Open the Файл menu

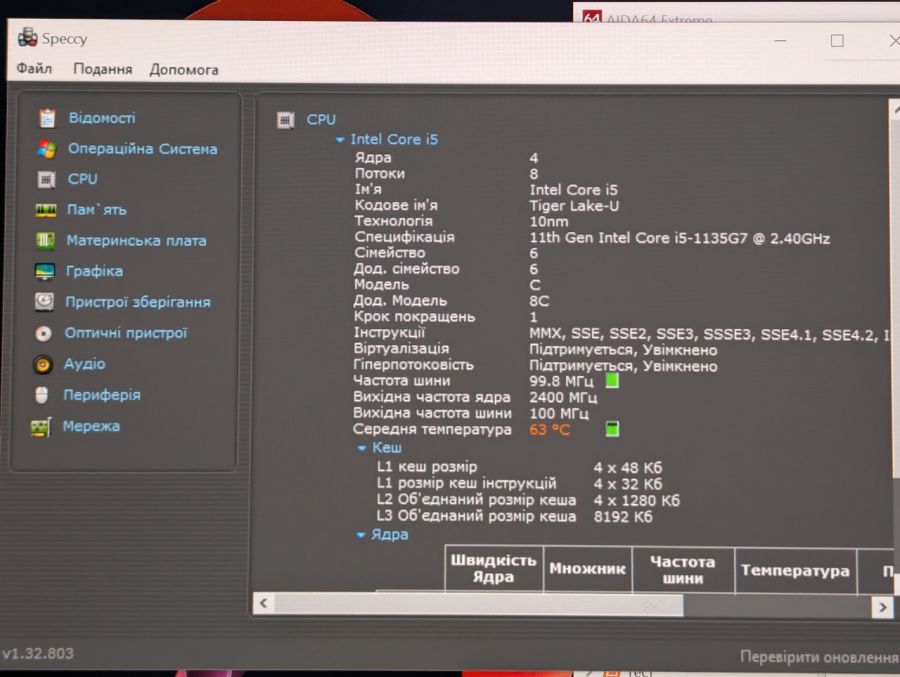(34, 68)
